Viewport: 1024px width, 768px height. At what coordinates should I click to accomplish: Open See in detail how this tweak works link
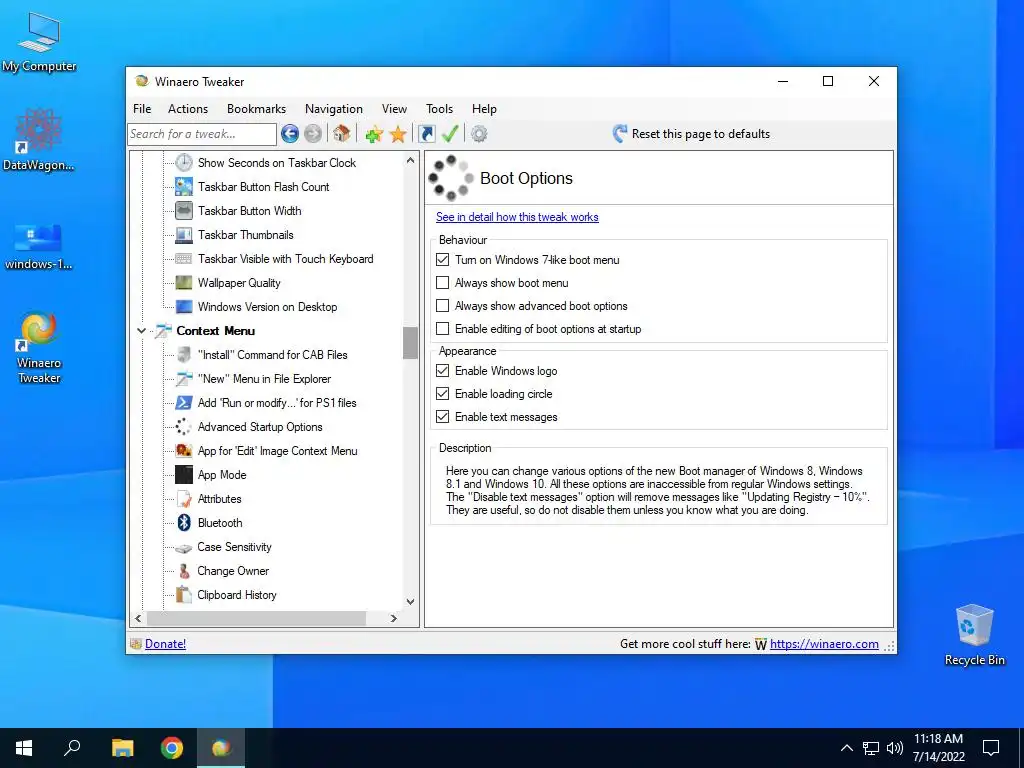[x=517, y=217]
